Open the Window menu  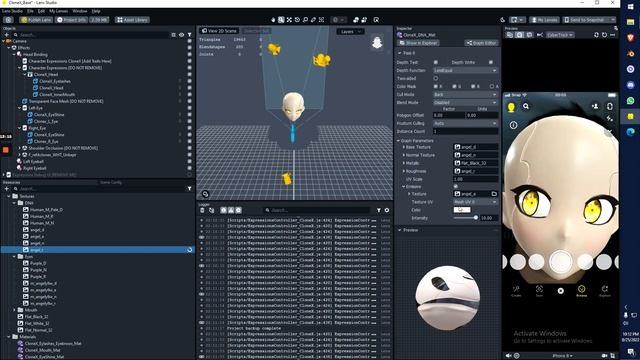80,11
